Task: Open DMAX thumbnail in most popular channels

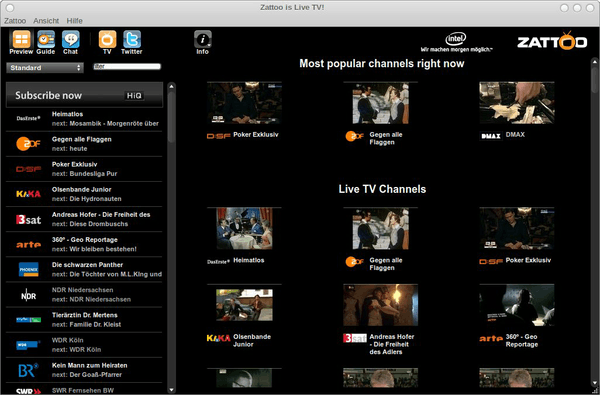Action: coord(517,103)
